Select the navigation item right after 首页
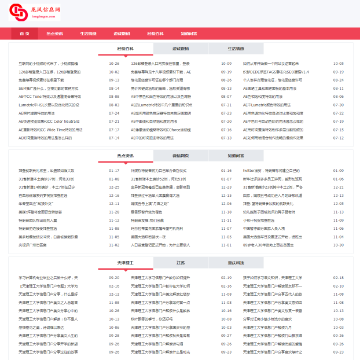Image resolution: width=360 pixels, height=360 pixels. [x=54, y=34]
